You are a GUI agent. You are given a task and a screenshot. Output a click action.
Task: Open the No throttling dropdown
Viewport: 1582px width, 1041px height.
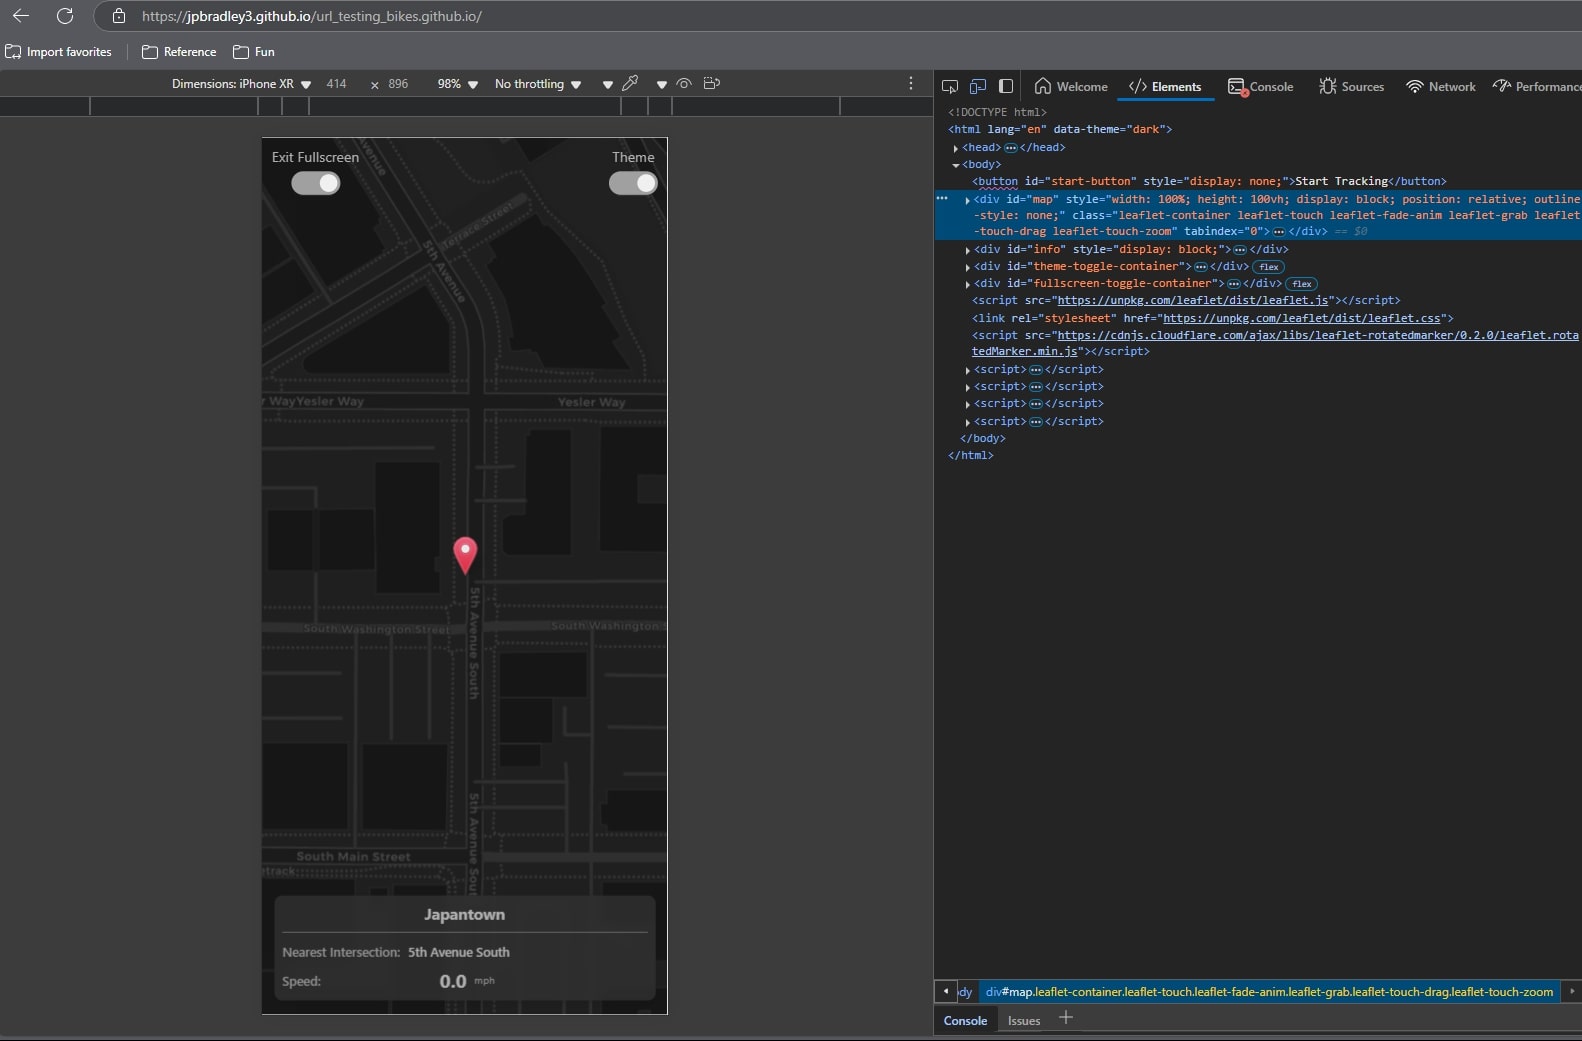538,84
